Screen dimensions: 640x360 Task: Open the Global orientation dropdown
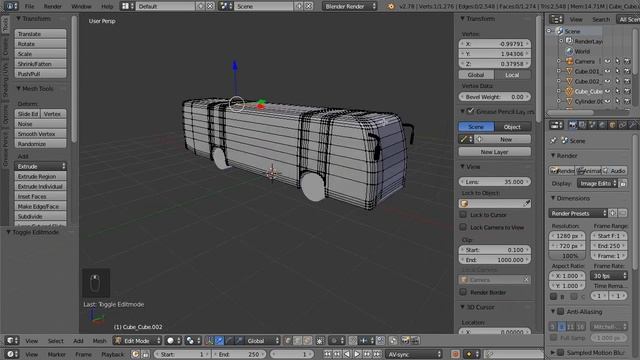pyautogui.click(x=262, y=340)
